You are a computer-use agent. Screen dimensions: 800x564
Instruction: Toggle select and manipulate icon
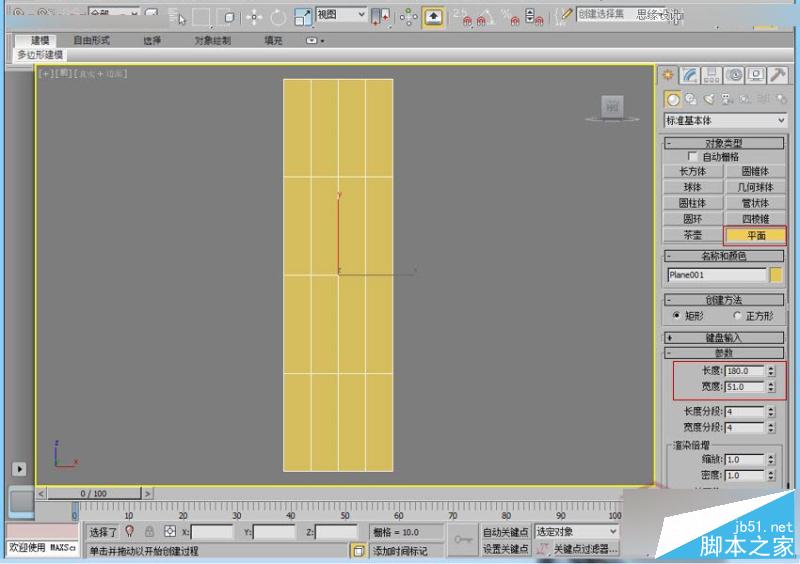[408, 17]
